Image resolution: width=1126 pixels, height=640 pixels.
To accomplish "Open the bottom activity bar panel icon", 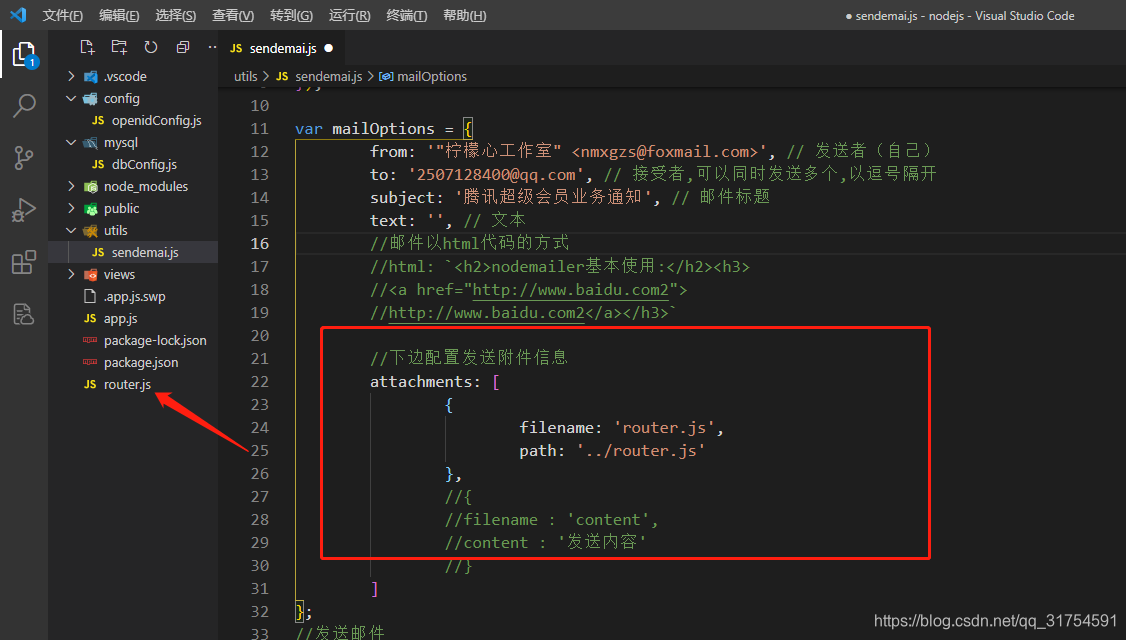I will [x=24, y=314].
